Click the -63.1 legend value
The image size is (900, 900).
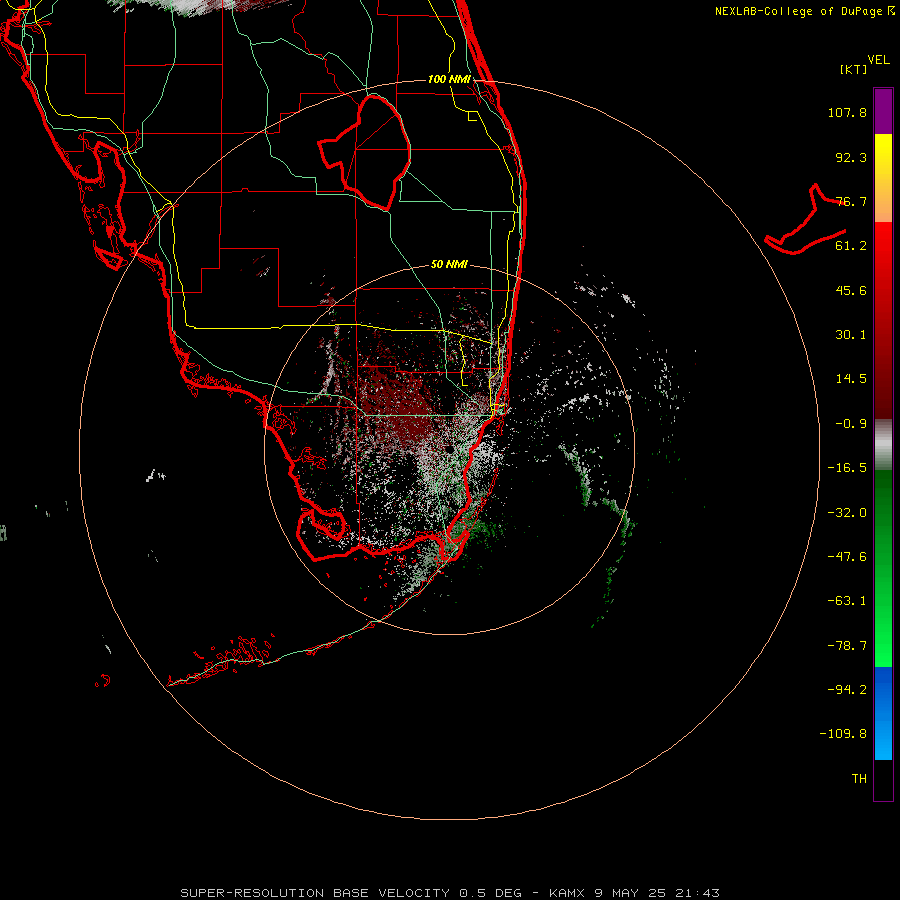point(847,601)
